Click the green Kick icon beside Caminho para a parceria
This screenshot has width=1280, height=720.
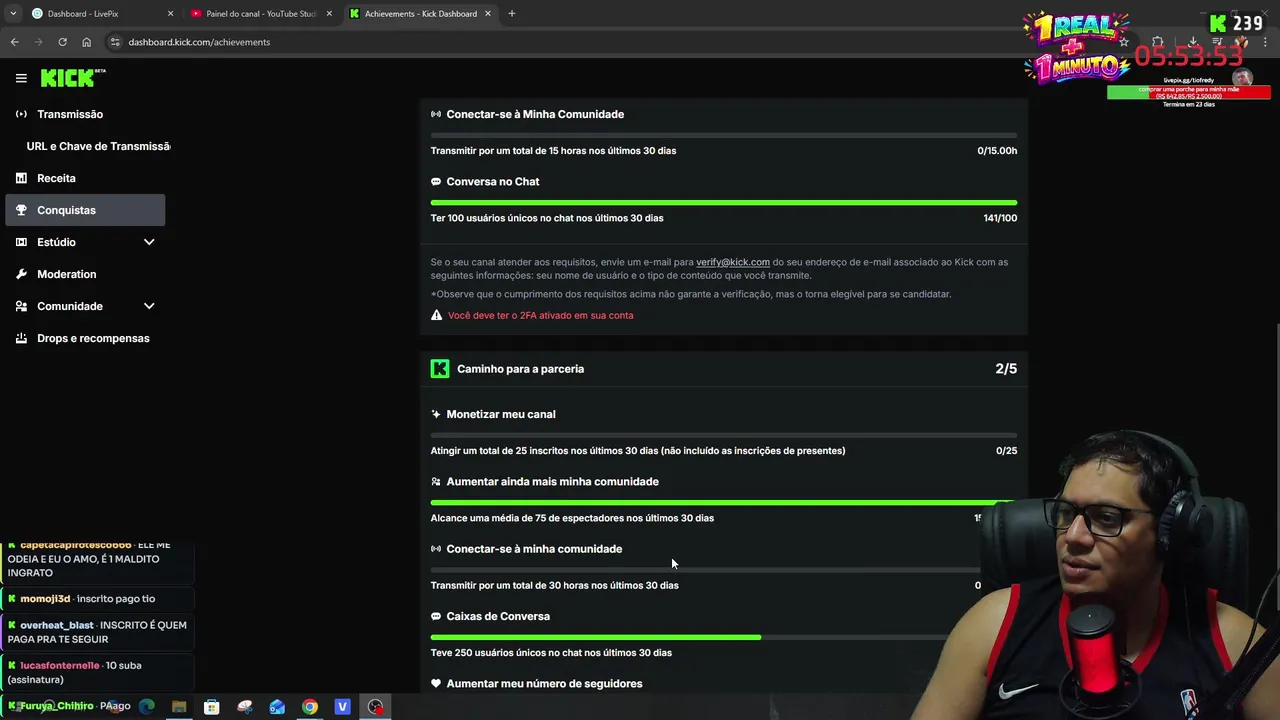(x=440, y=369)
